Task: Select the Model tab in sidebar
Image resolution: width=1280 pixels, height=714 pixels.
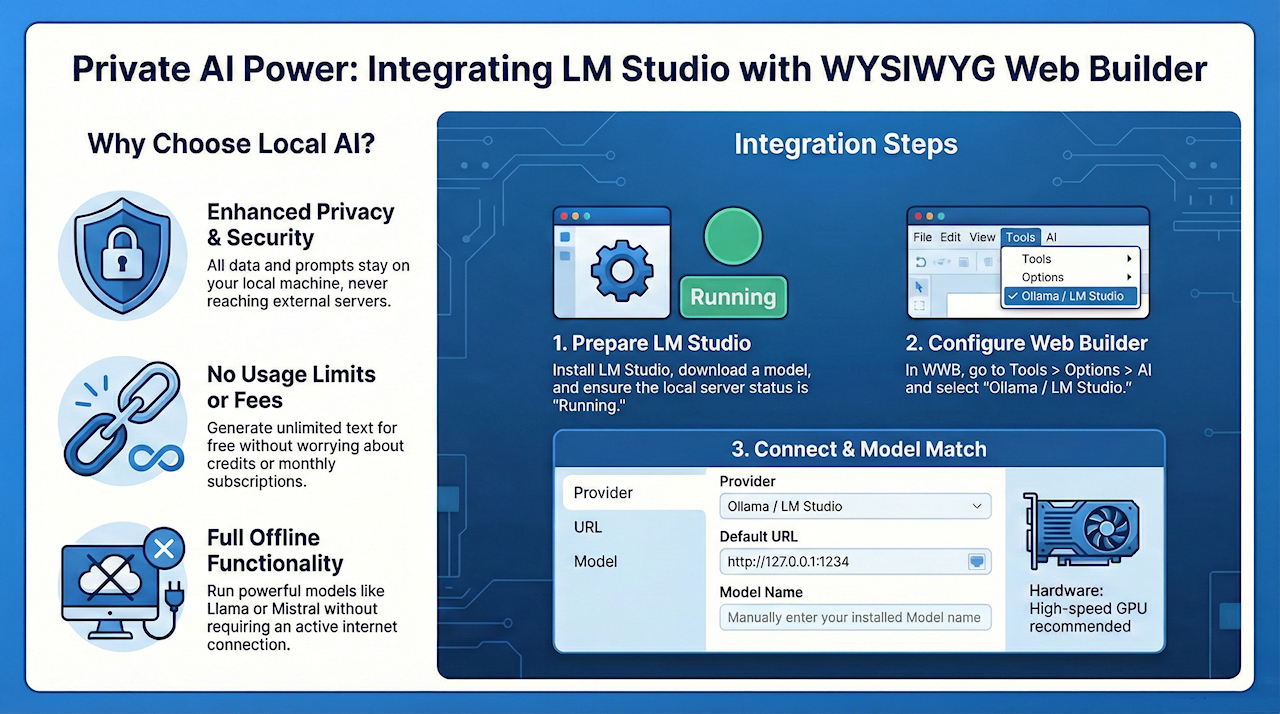Action: point(595,561)
